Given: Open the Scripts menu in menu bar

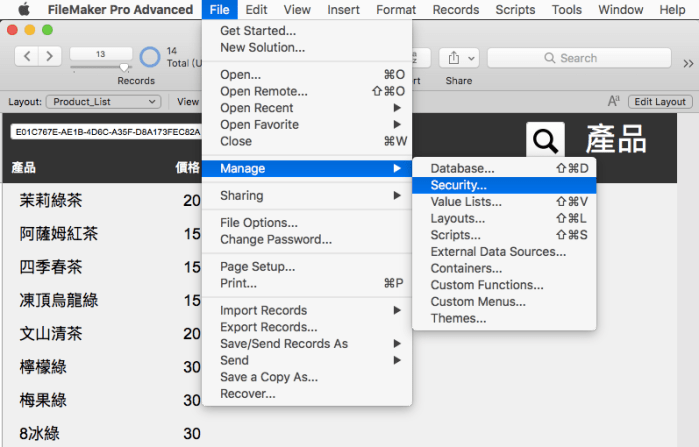Looking at the screenshot, I should tap(514, 10).
